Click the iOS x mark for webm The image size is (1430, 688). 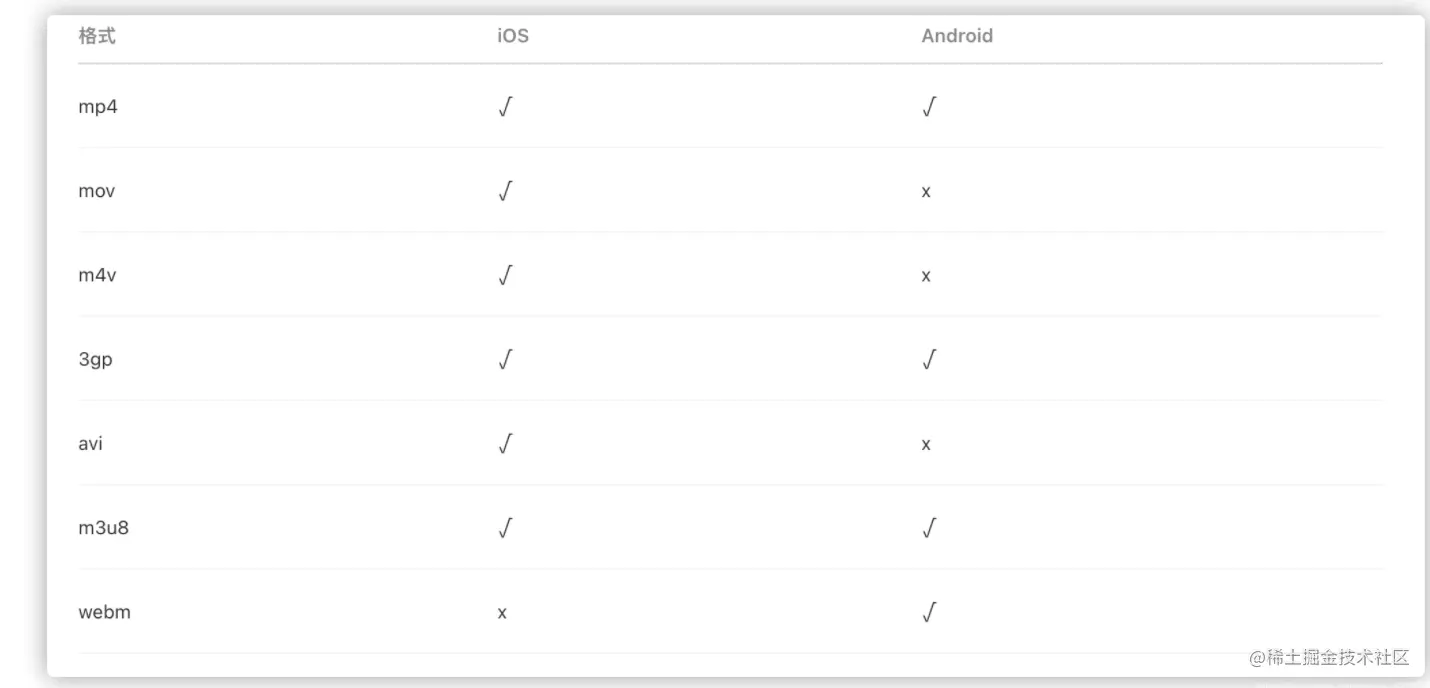[502, 612]
